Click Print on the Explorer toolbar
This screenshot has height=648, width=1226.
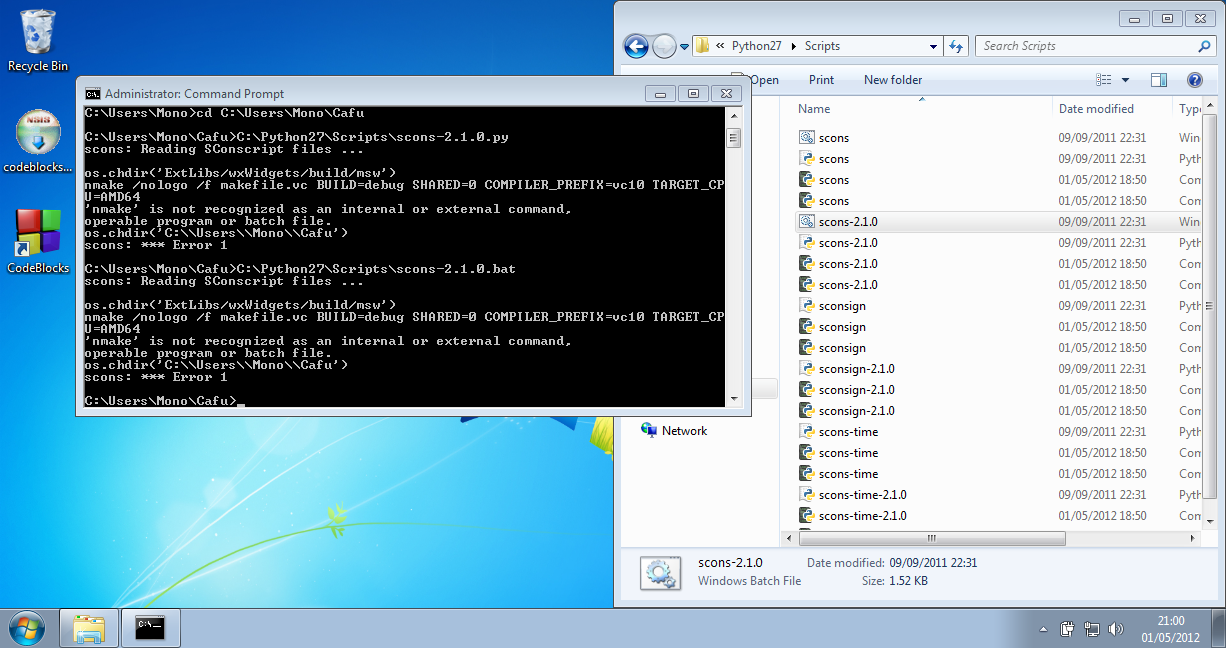[821, 80]
